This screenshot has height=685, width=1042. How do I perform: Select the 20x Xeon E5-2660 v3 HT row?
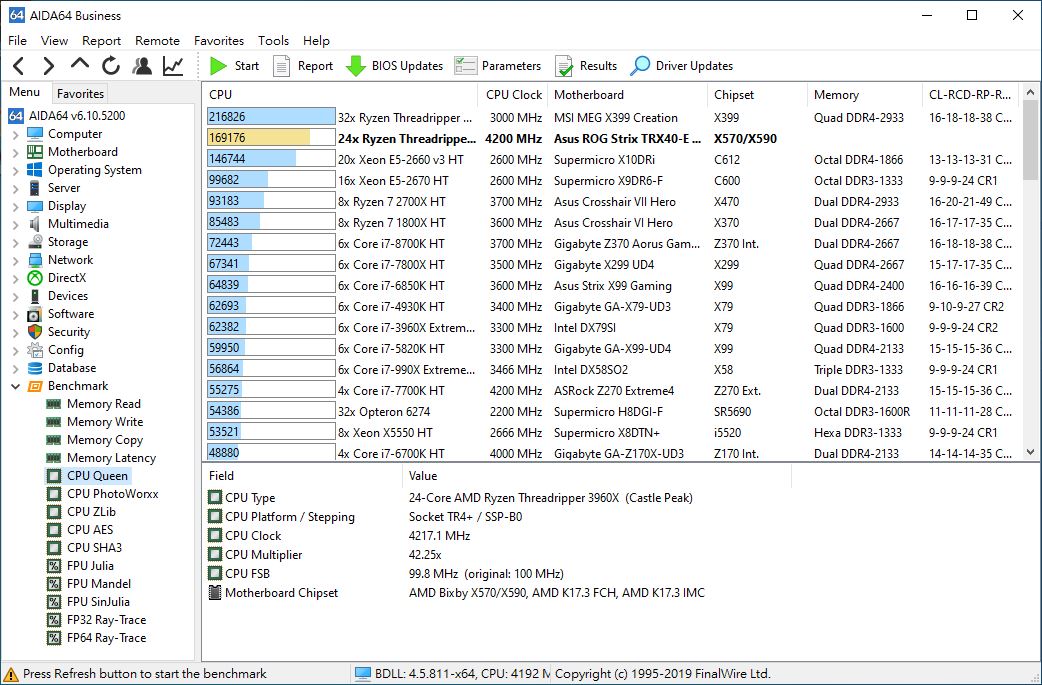coord(611,159)
